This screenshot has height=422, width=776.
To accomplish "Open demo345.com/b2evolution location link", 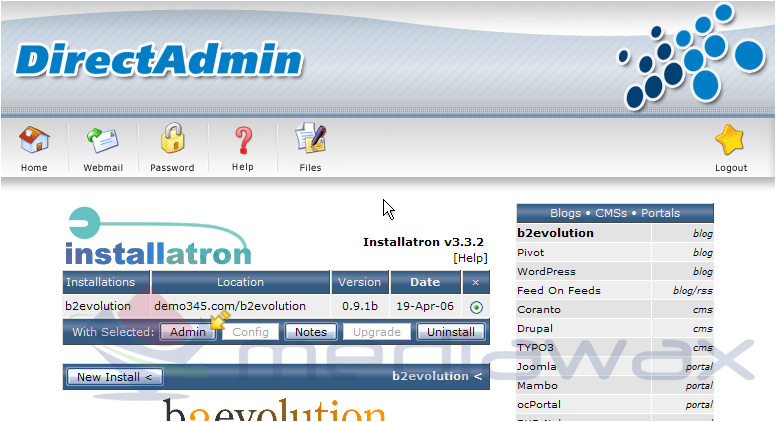I will click(230, 306).
